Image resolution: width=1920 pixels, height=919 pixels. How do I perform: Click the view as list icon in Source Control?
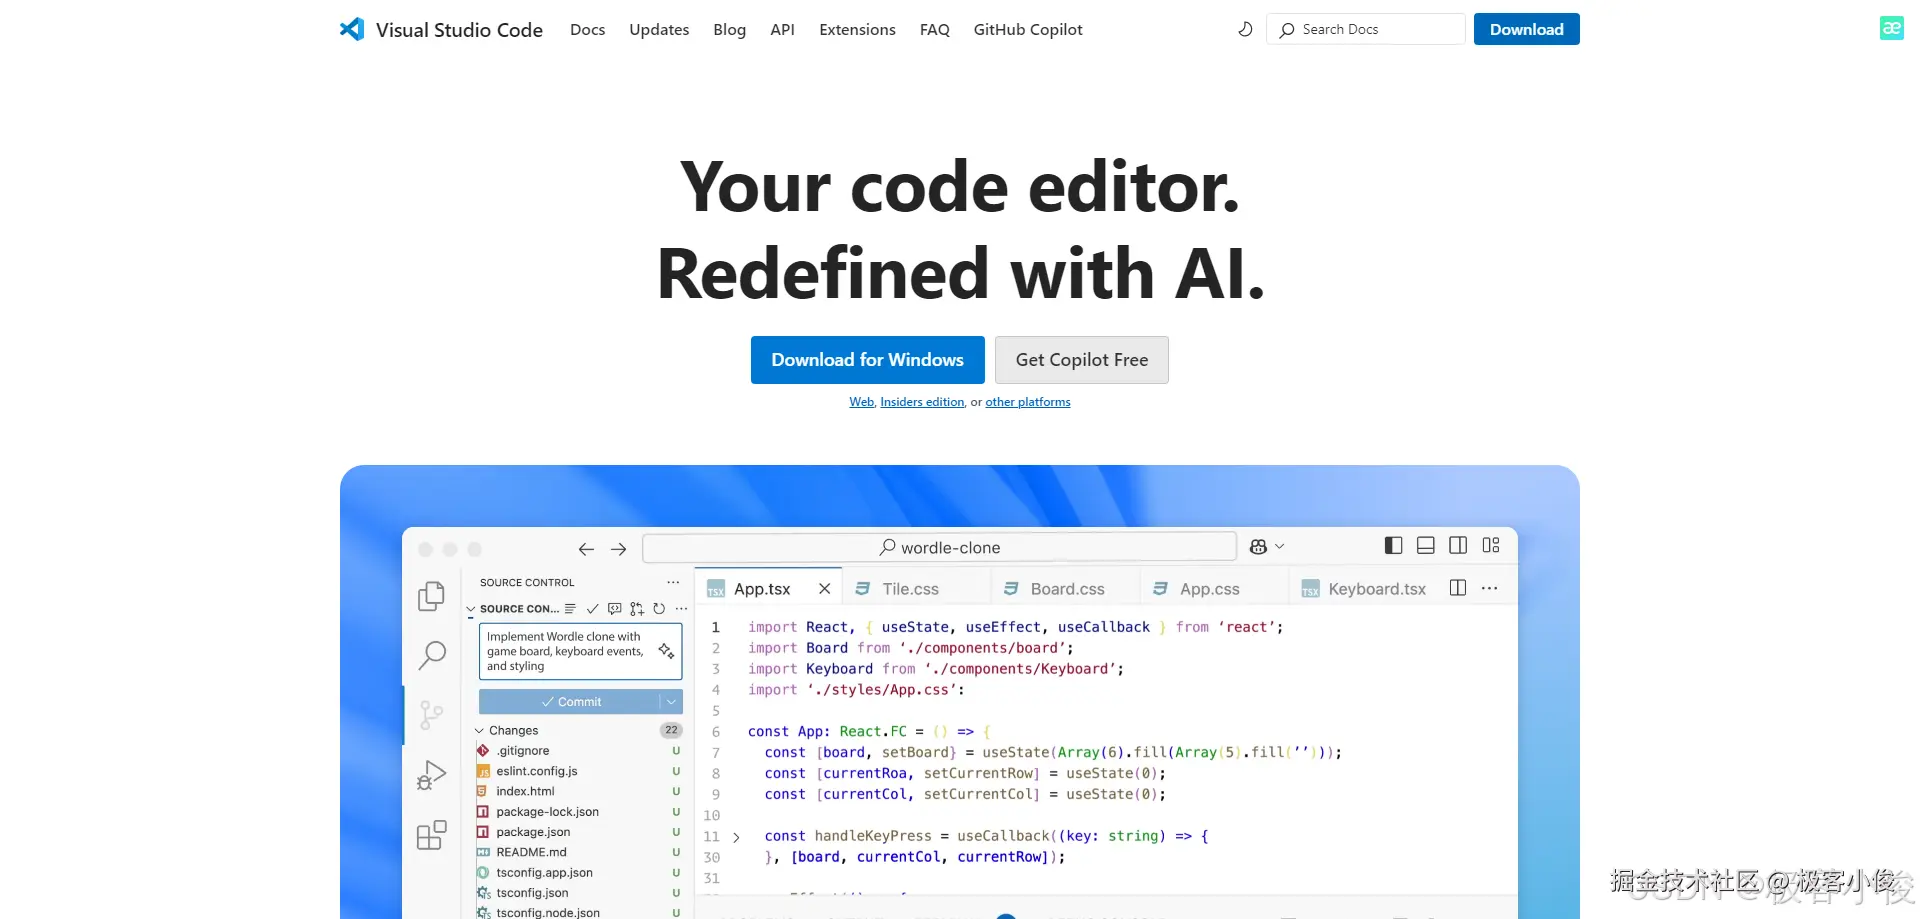pos(570,608)
